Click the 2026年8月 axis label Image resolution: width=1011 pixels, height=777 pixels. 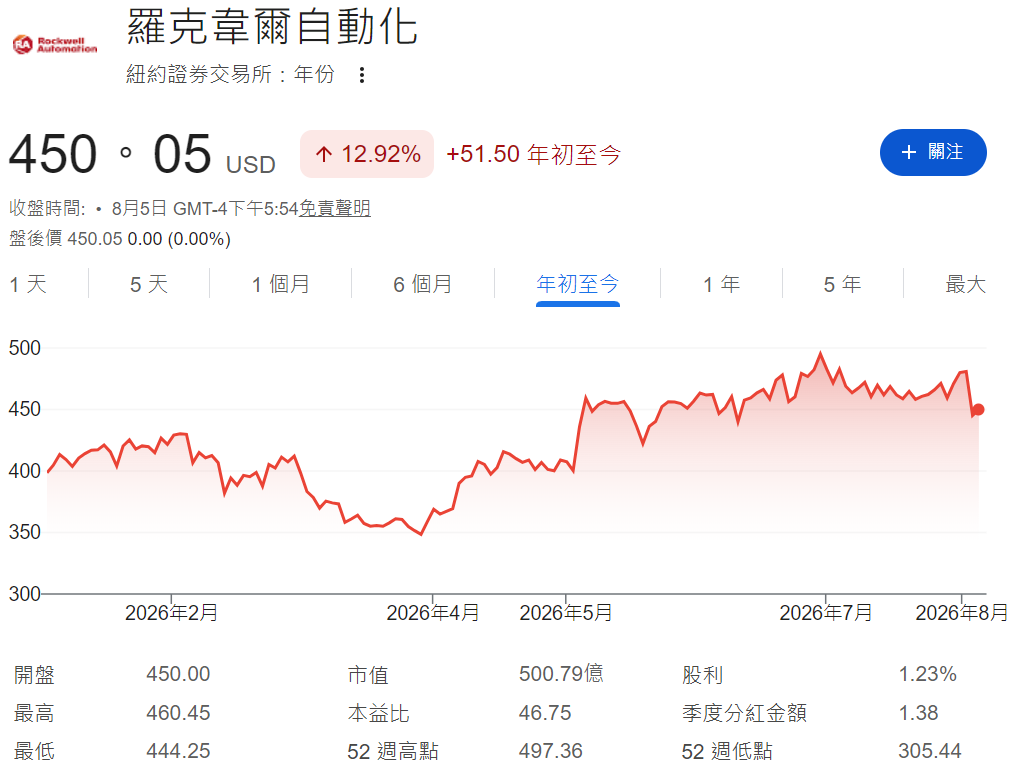coord(961,613)
